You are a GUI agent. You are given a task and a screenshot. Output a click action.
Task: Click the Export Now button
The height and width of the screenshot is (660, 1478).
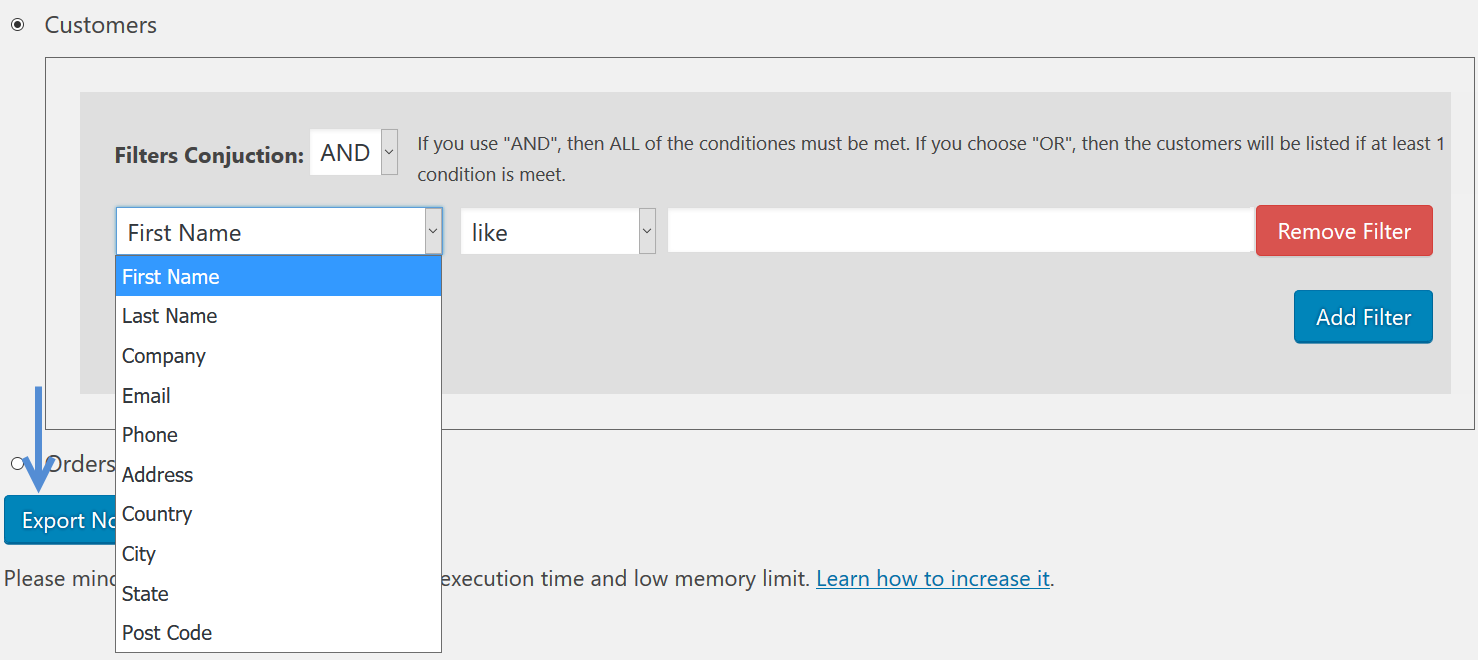pyautogui.click(x=60, y=520)
